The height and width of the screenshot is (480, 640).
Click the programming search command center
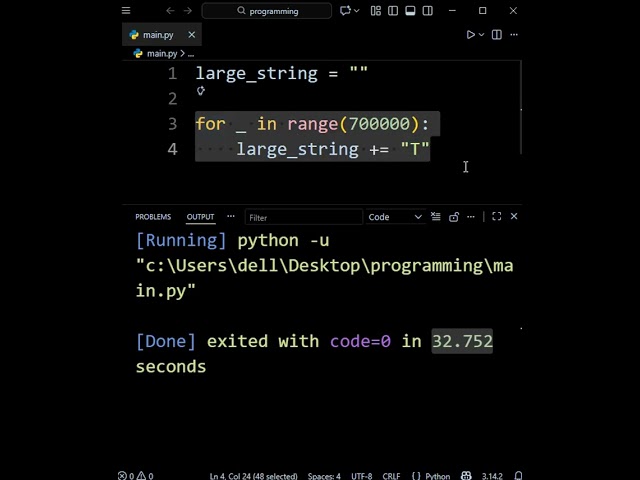point(267,11)
